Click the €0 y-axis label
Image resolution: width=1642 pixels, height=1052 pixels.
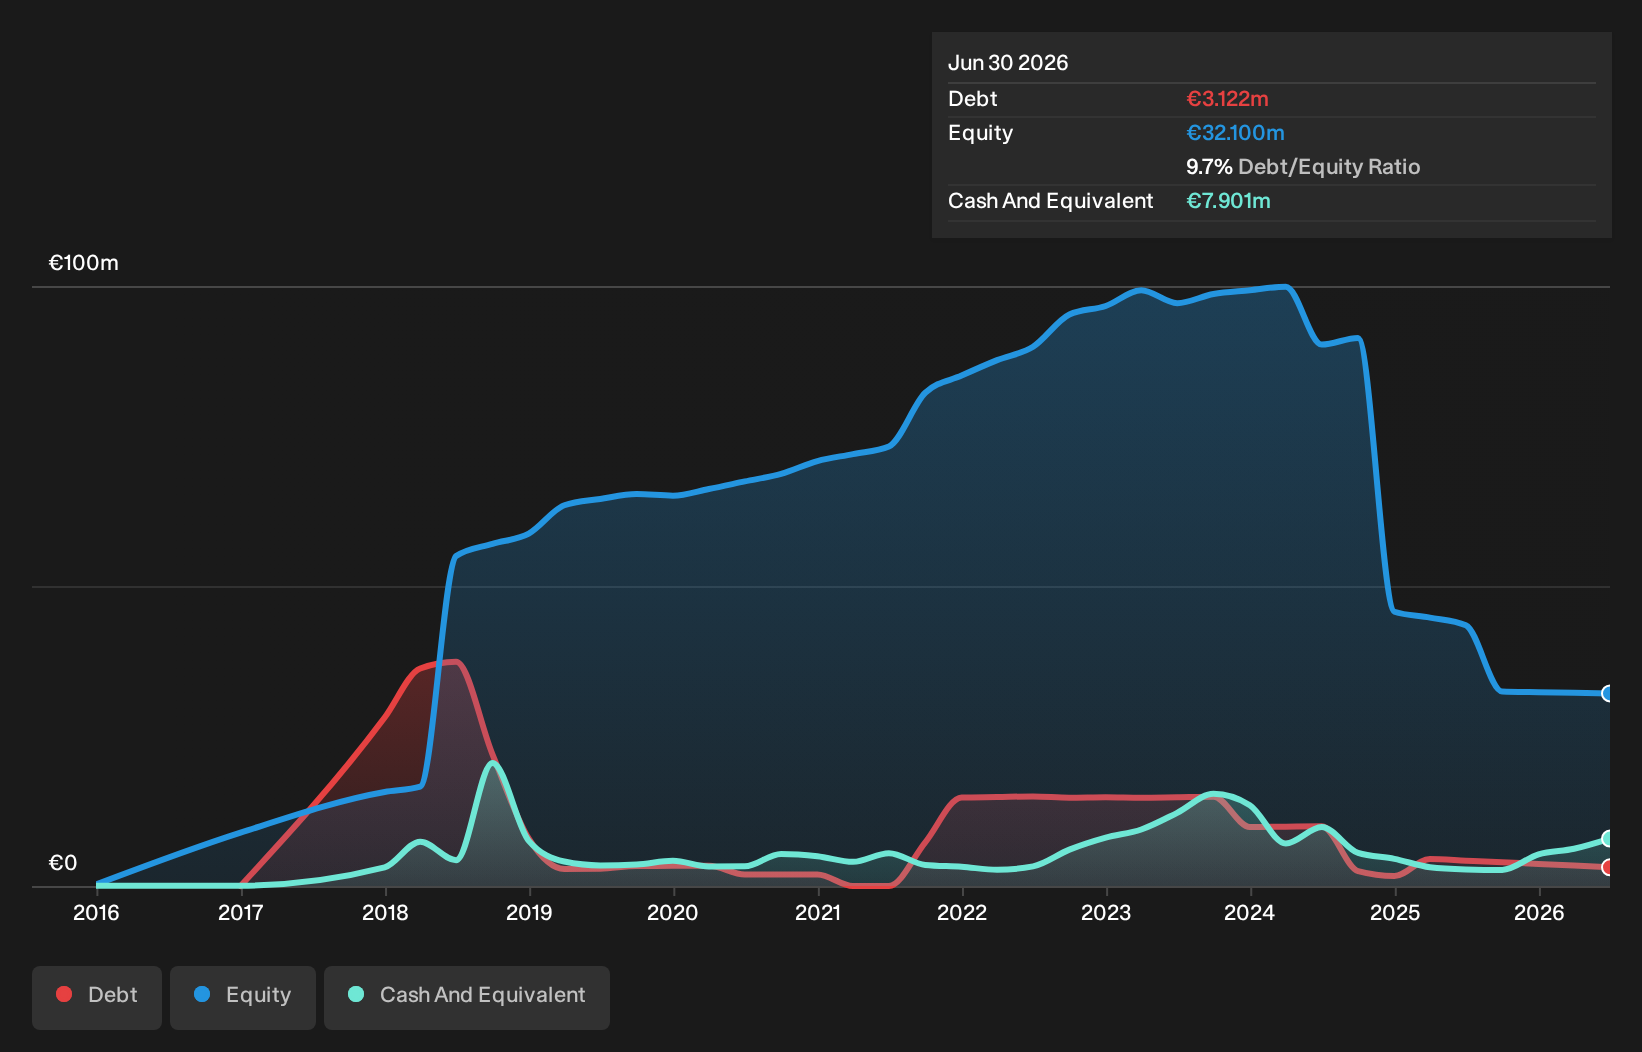[x=63, y=863]
